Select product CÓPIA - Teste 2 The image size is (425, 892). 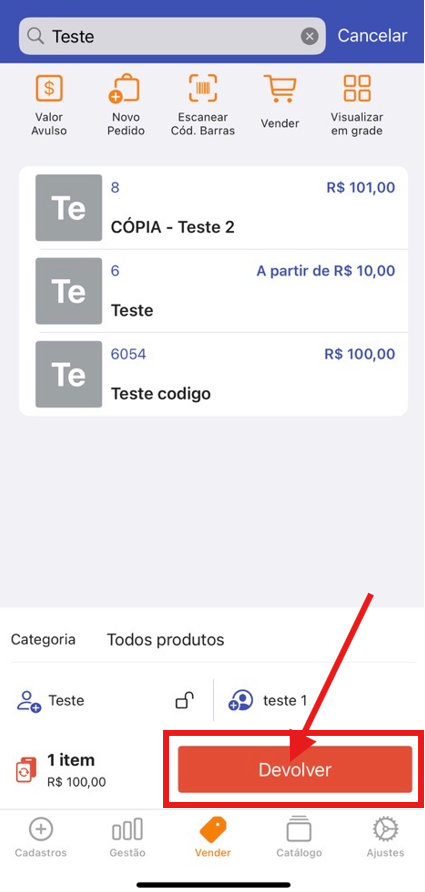coord(213,208)
